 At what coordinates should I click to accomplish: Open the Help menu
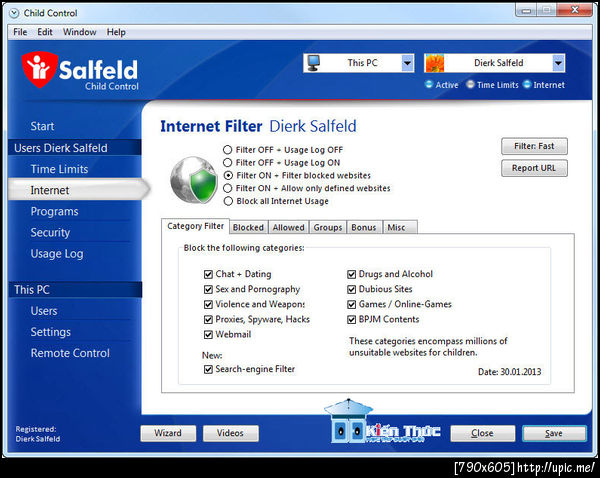(x=116, y=32)
